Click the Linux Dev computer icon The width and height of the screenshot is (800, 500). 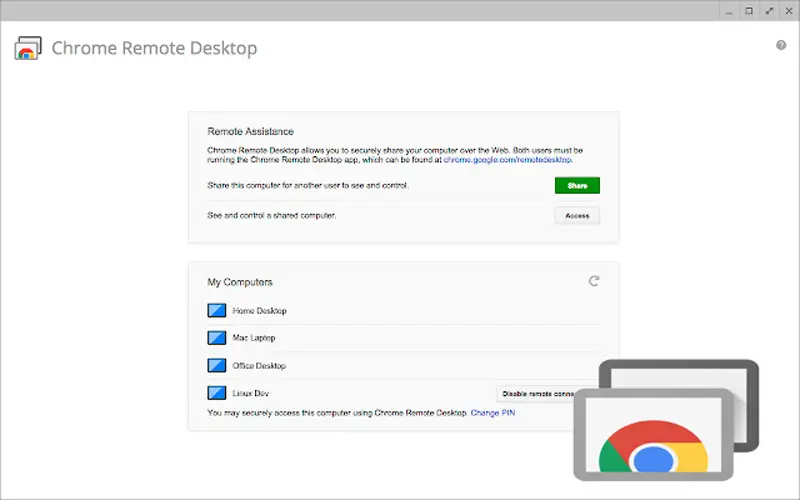click(217, 393)
